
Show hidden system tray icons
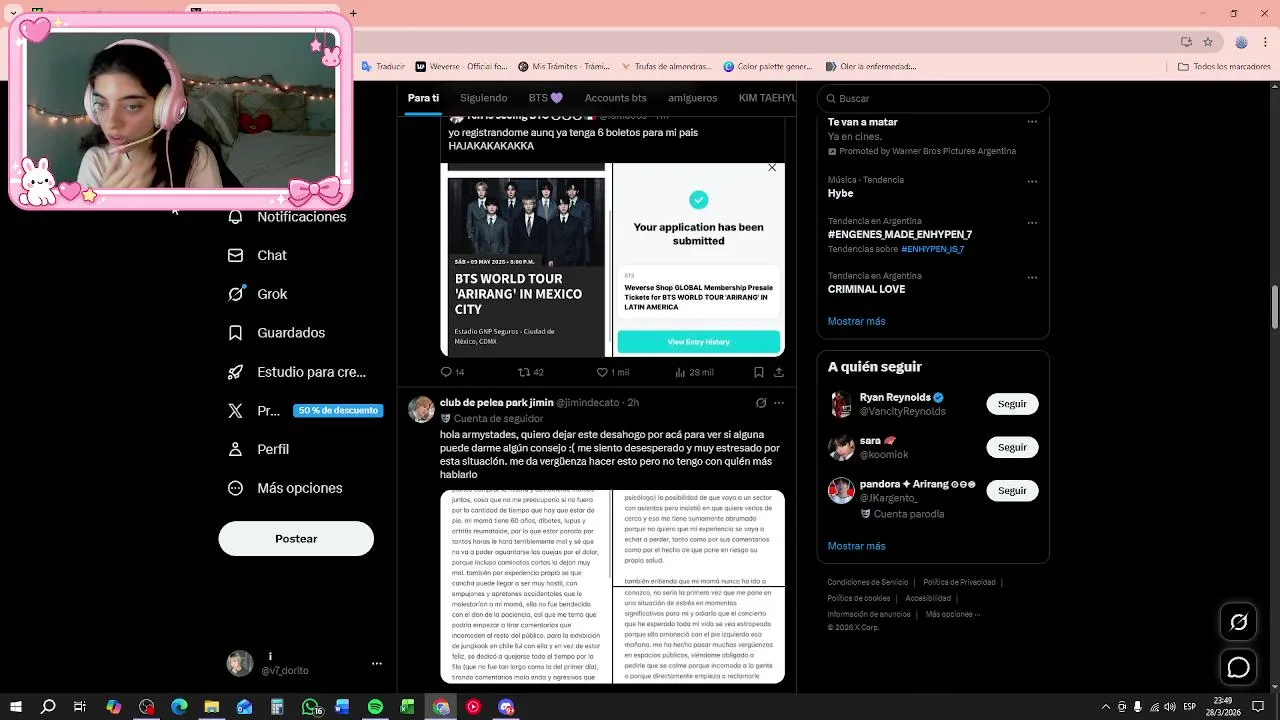1105,707
